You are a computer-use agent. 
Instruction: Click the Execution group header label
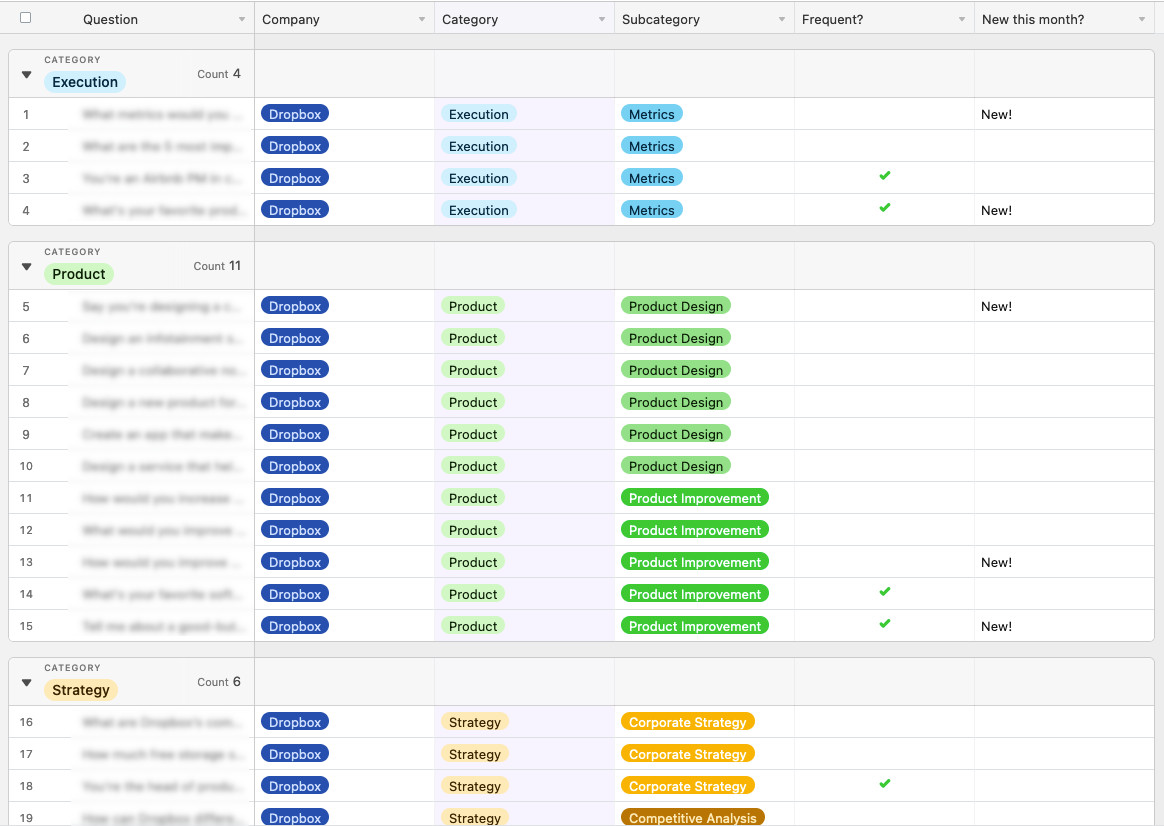click(85, 82)
